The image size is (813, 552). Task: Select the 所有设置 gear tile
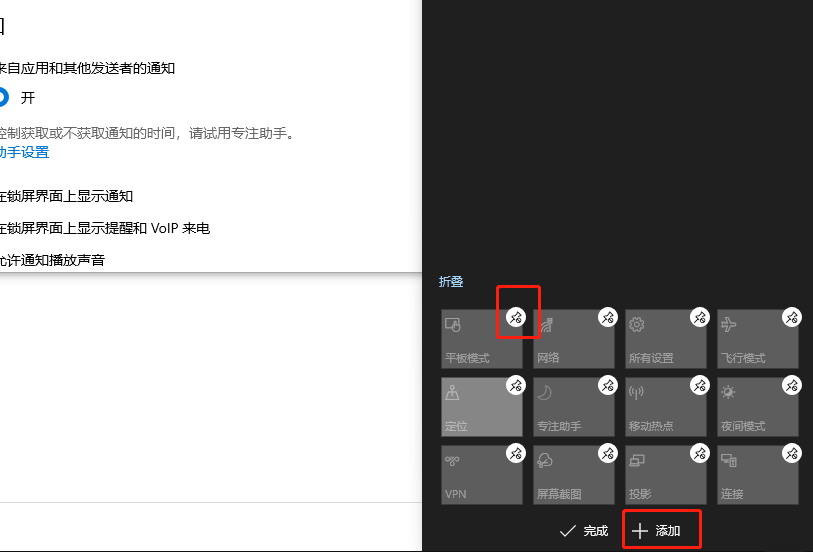[666, 339]
